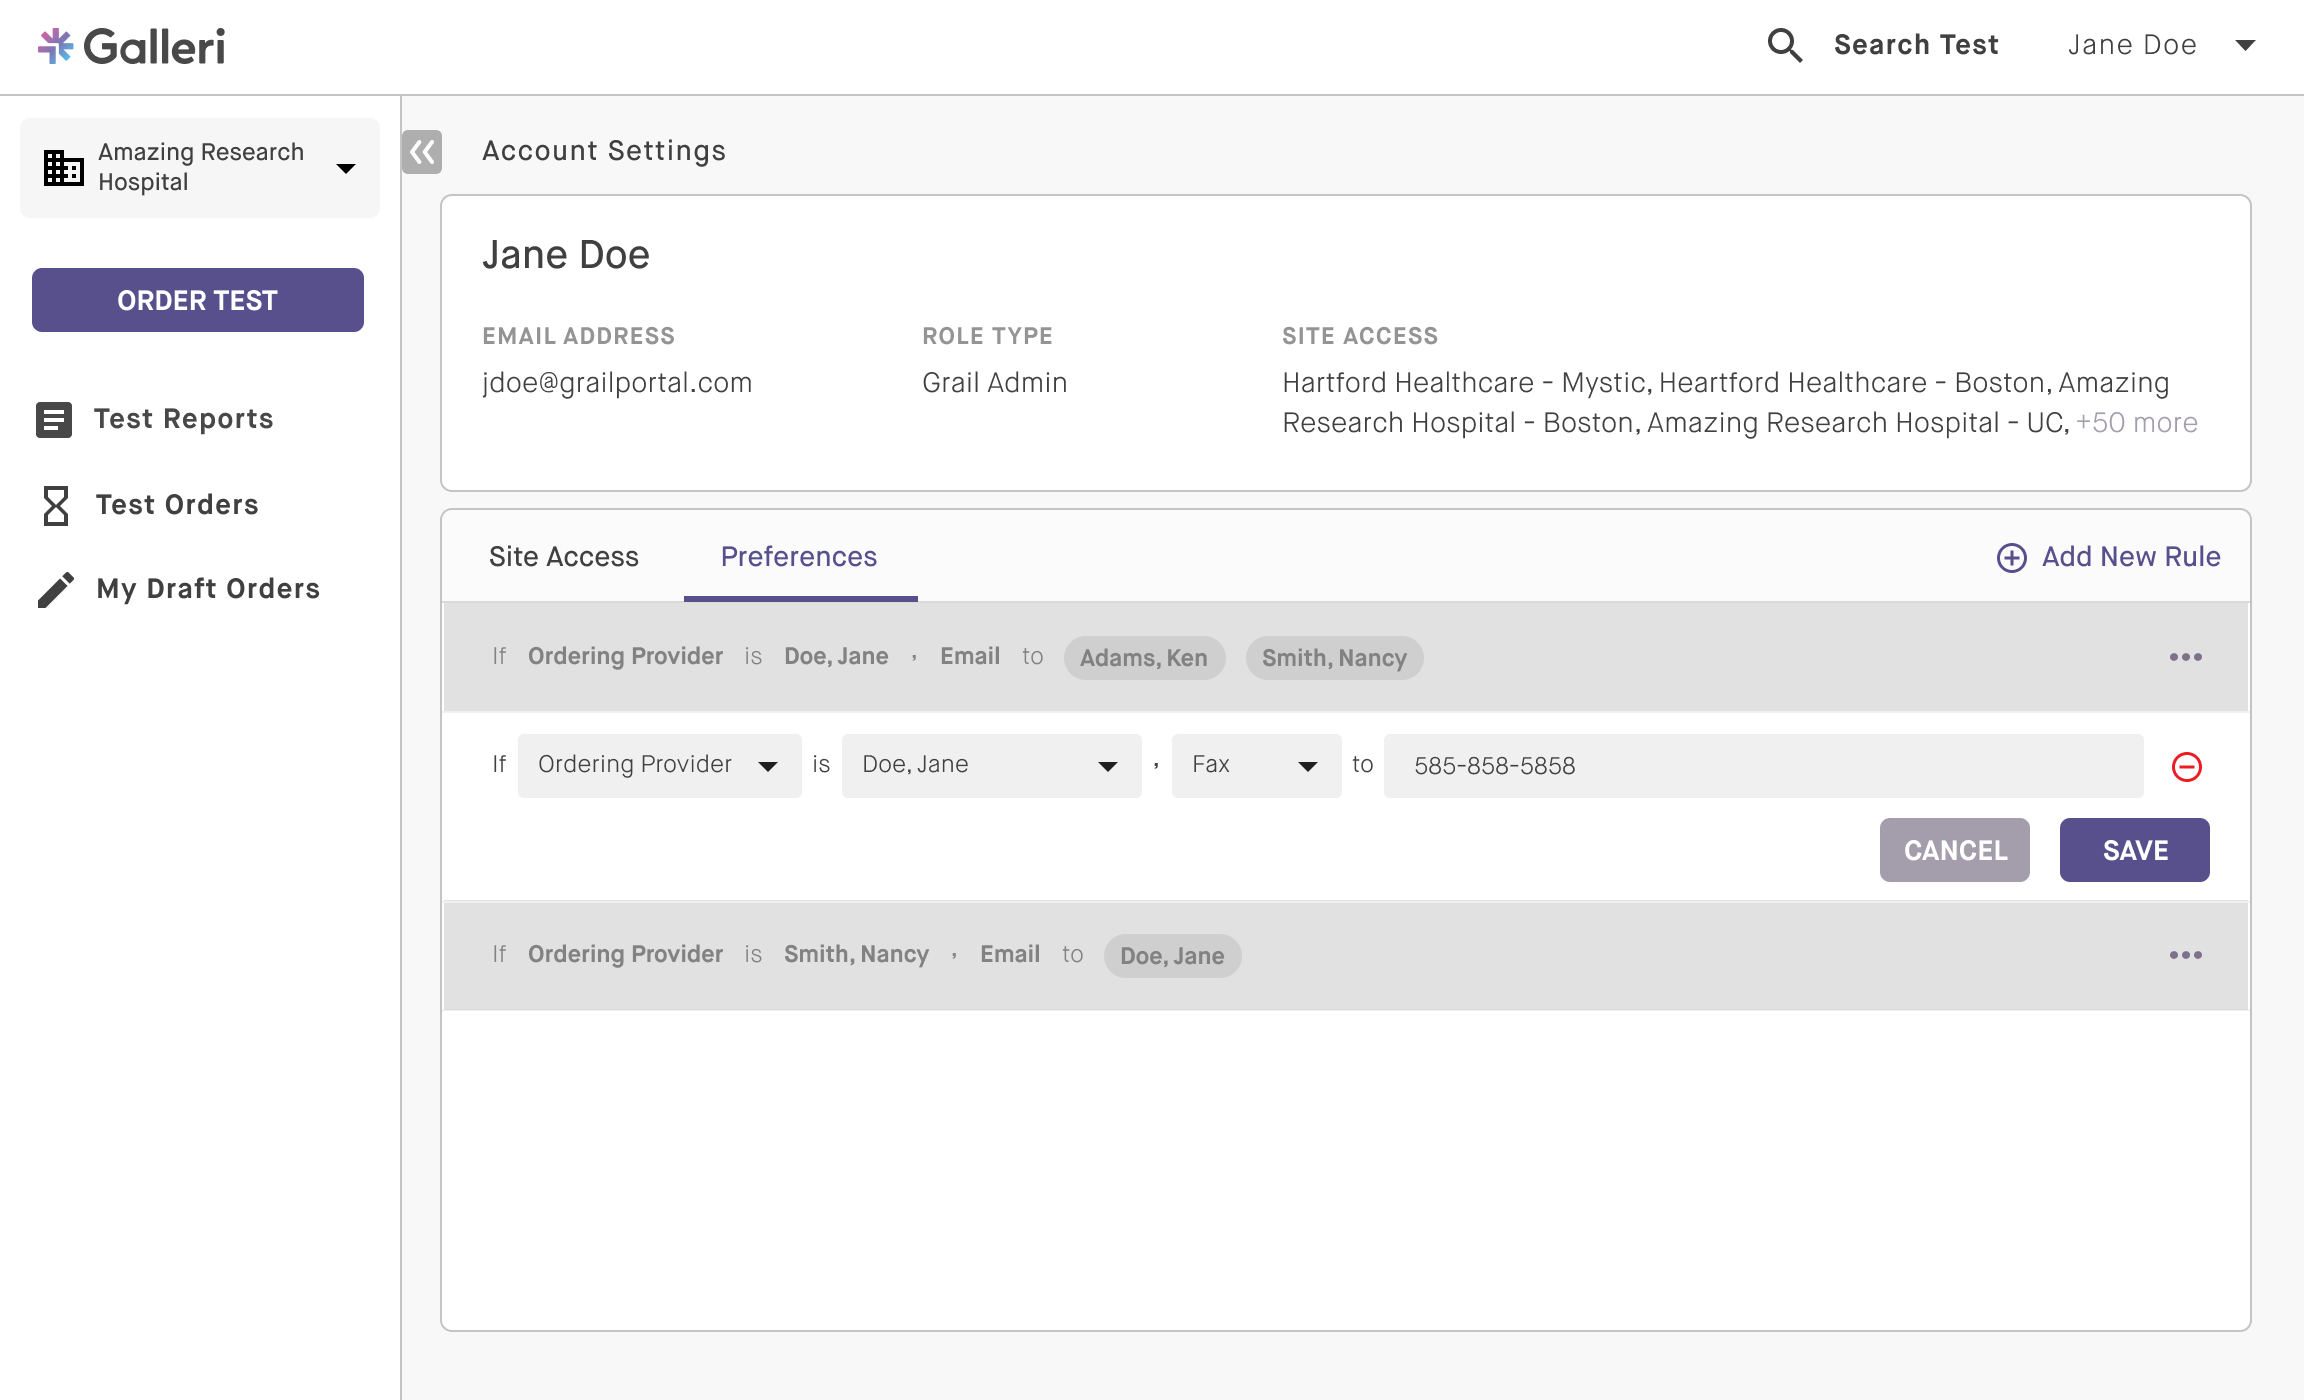Click the fax number input field
The image size is (2304, 1400).
[x=1762, y=766]
